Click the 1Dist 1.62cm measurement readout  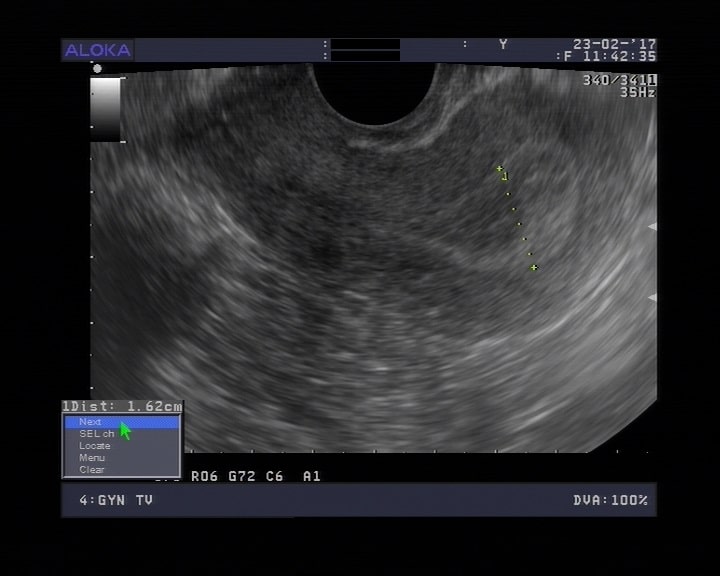click(122, 406)
